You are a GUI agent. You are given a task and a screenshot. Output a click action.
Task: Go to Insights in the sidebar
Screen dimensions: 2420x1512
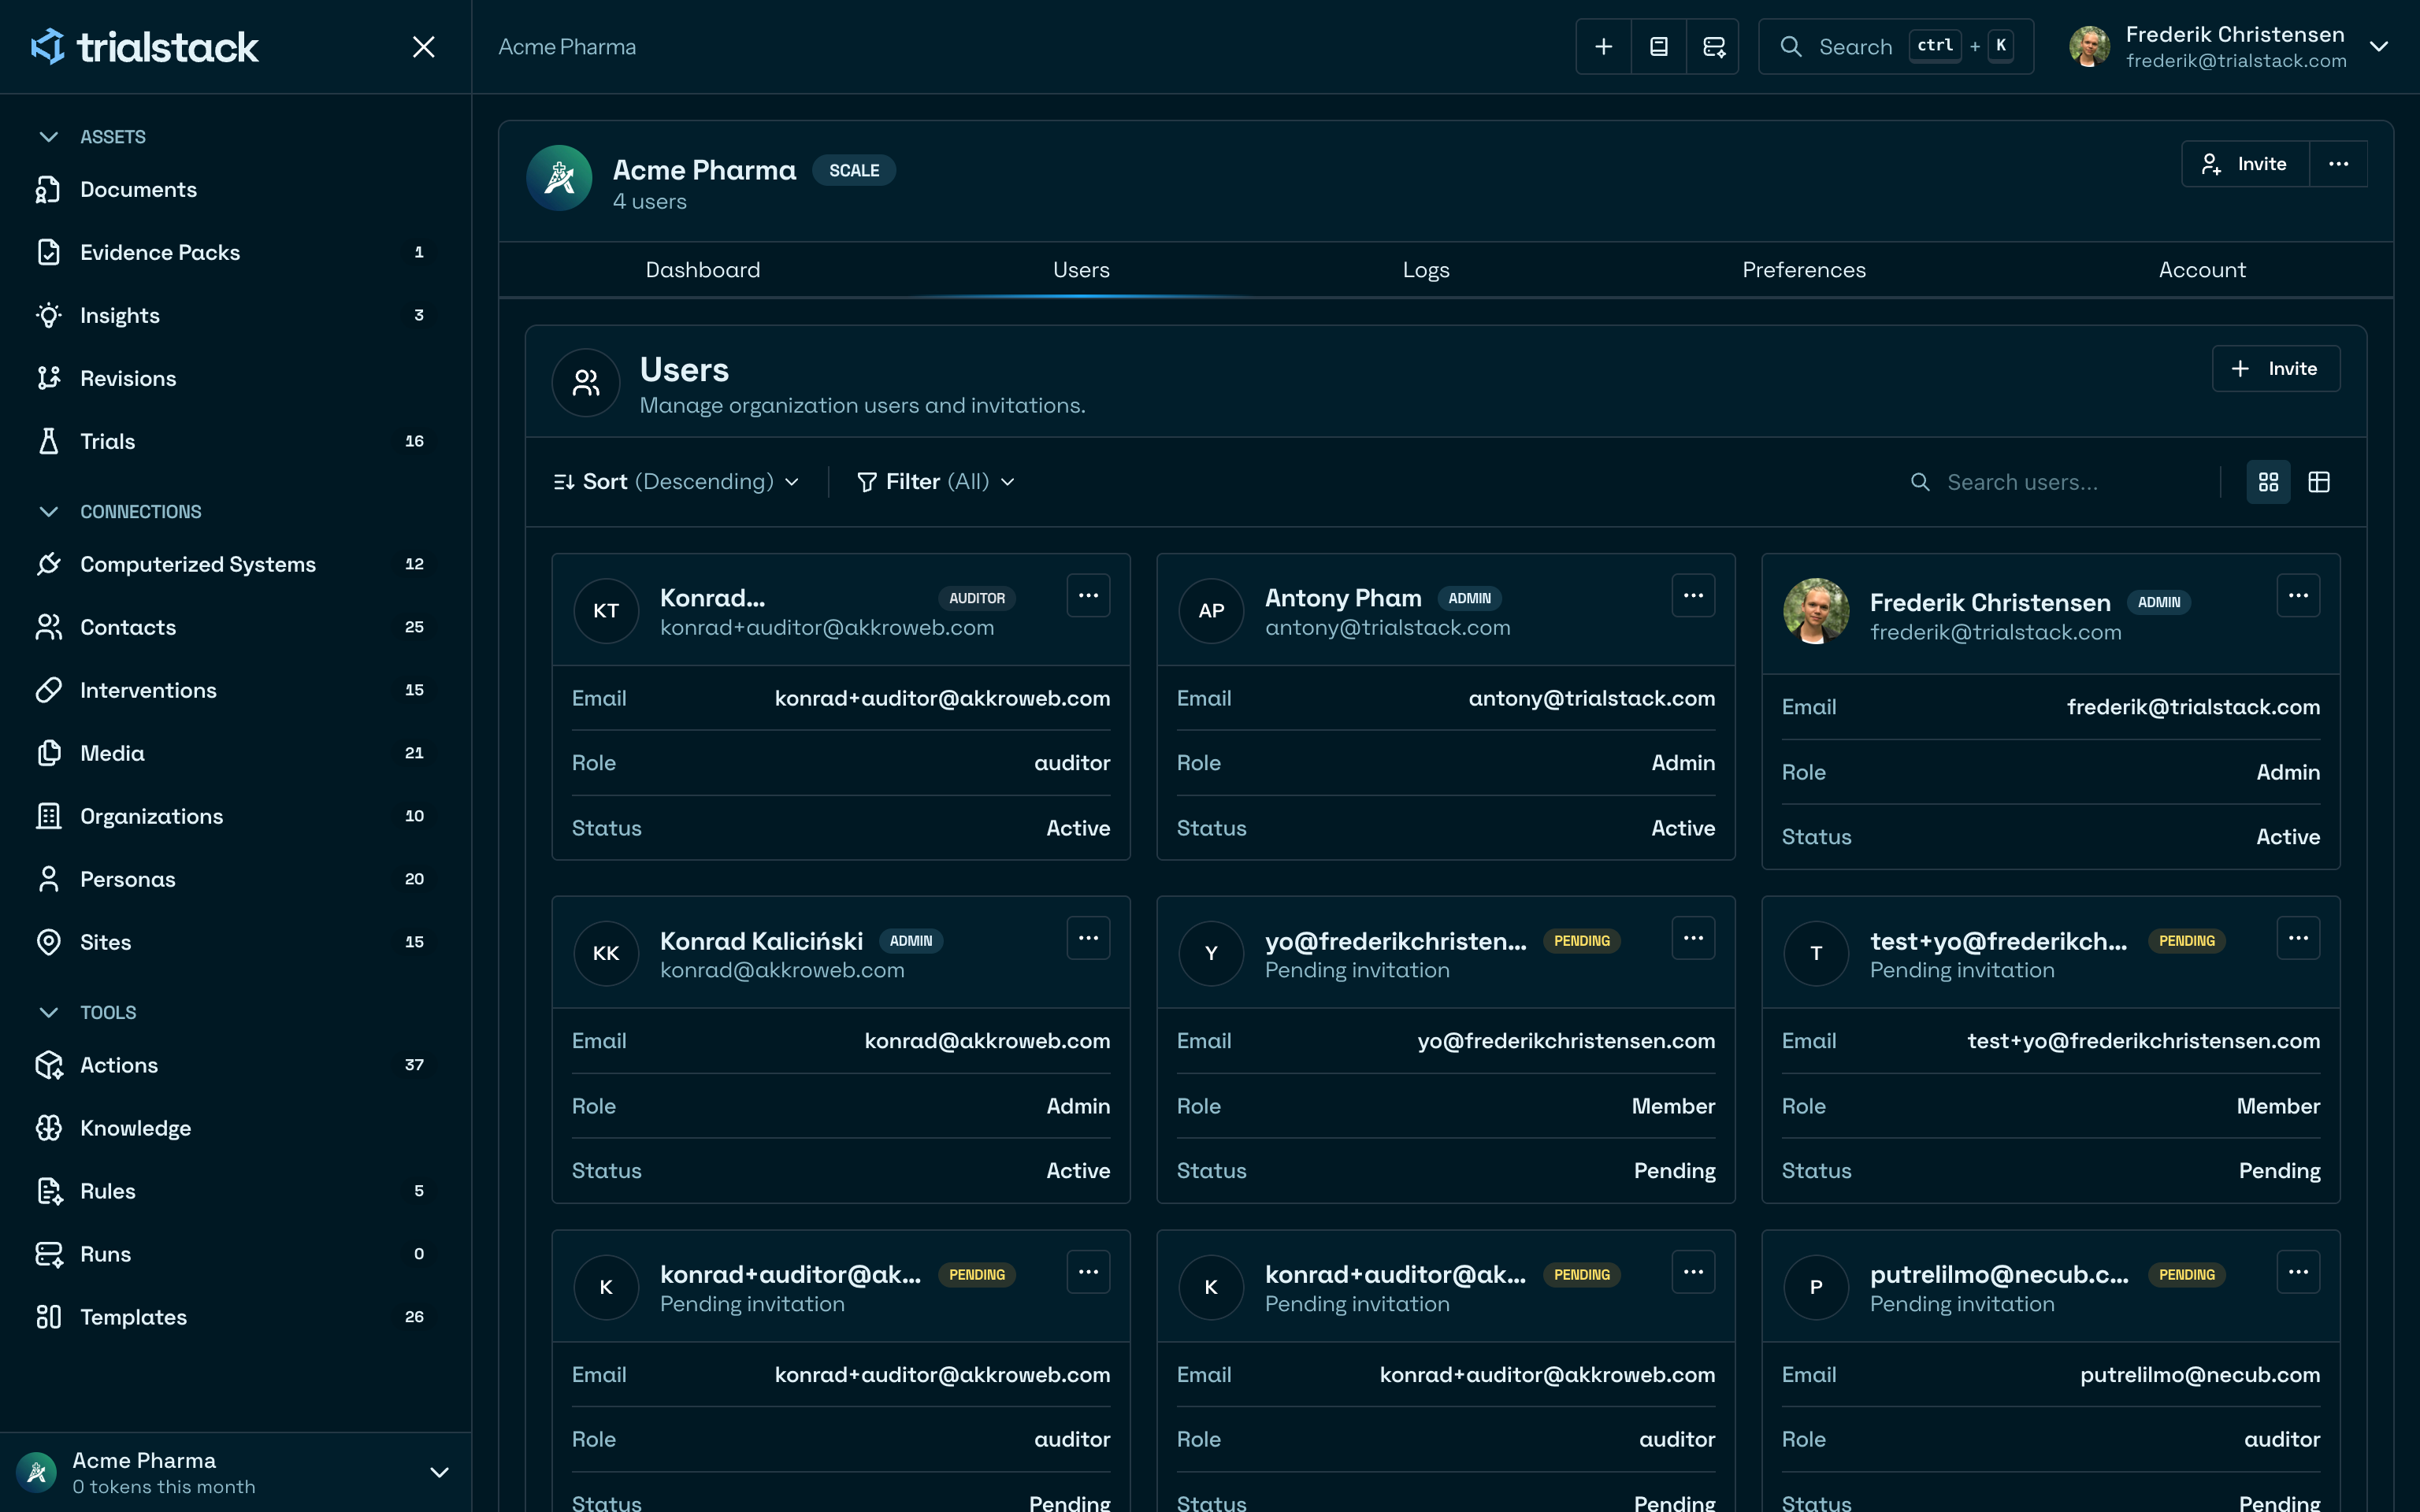tap(236, 315)
